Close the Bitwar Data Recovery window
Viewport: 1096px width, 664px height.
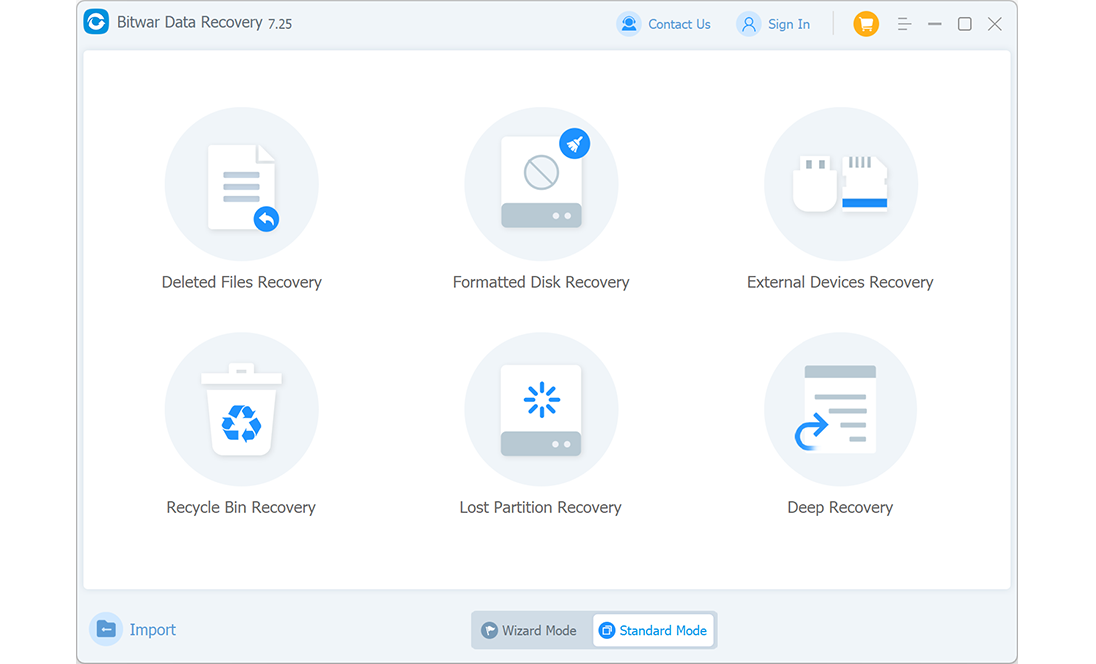995,24
